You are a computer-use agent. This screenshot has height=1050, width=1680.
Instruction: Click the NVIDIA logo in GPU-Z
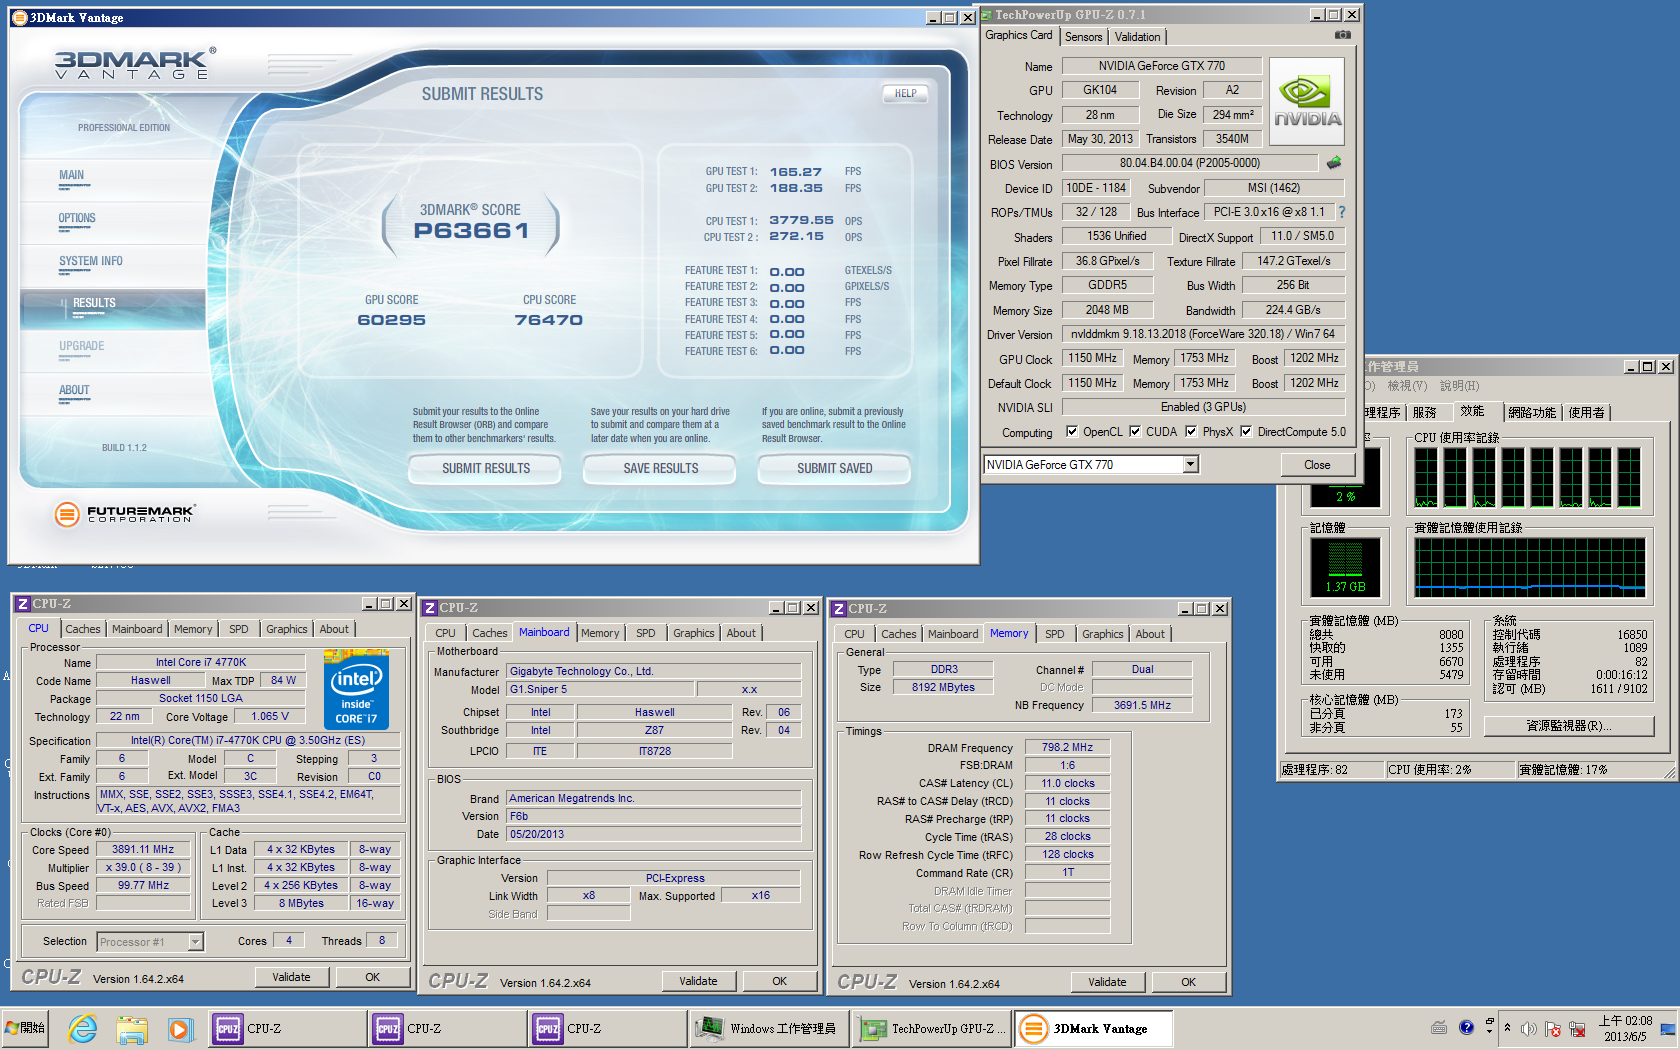pos(1307,102)
